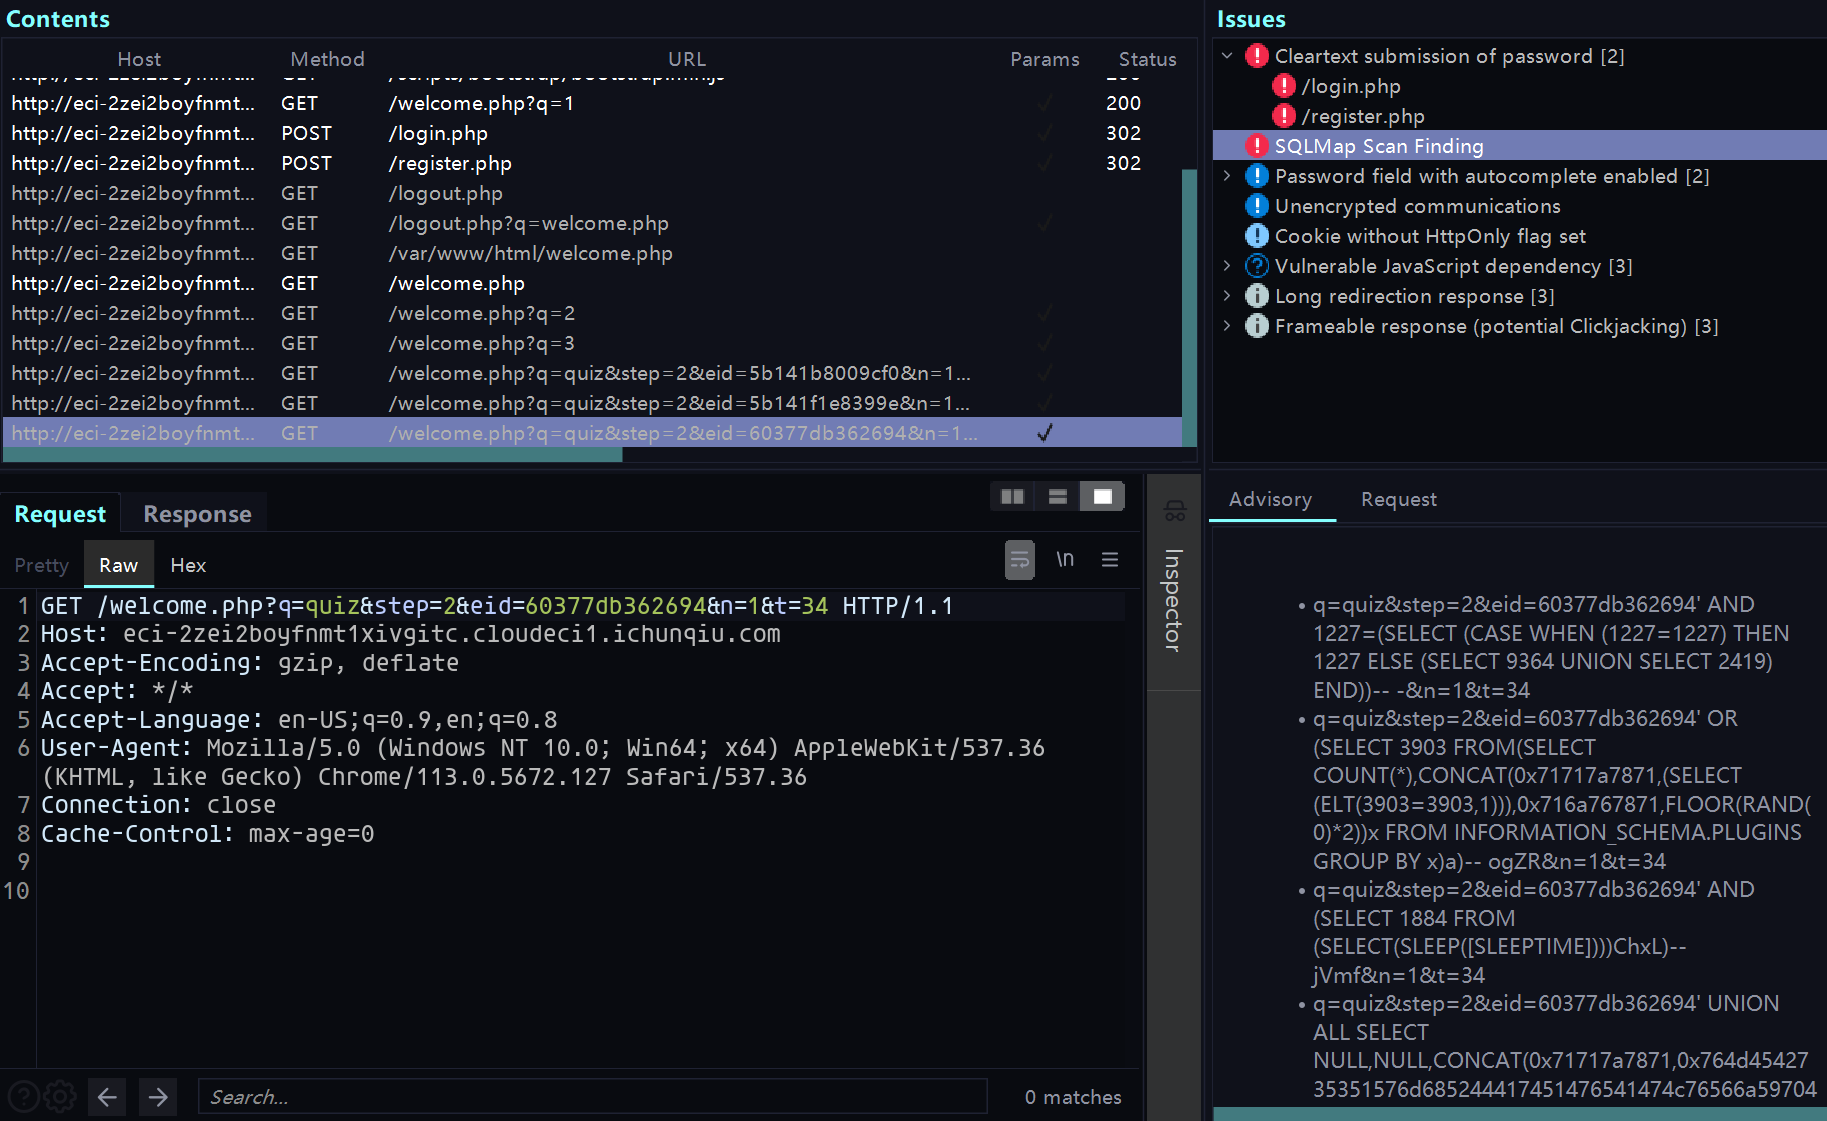Sort contents by URL column header
The width and height of the screenshot is (1827, 1121).
(x=687, y=59)
